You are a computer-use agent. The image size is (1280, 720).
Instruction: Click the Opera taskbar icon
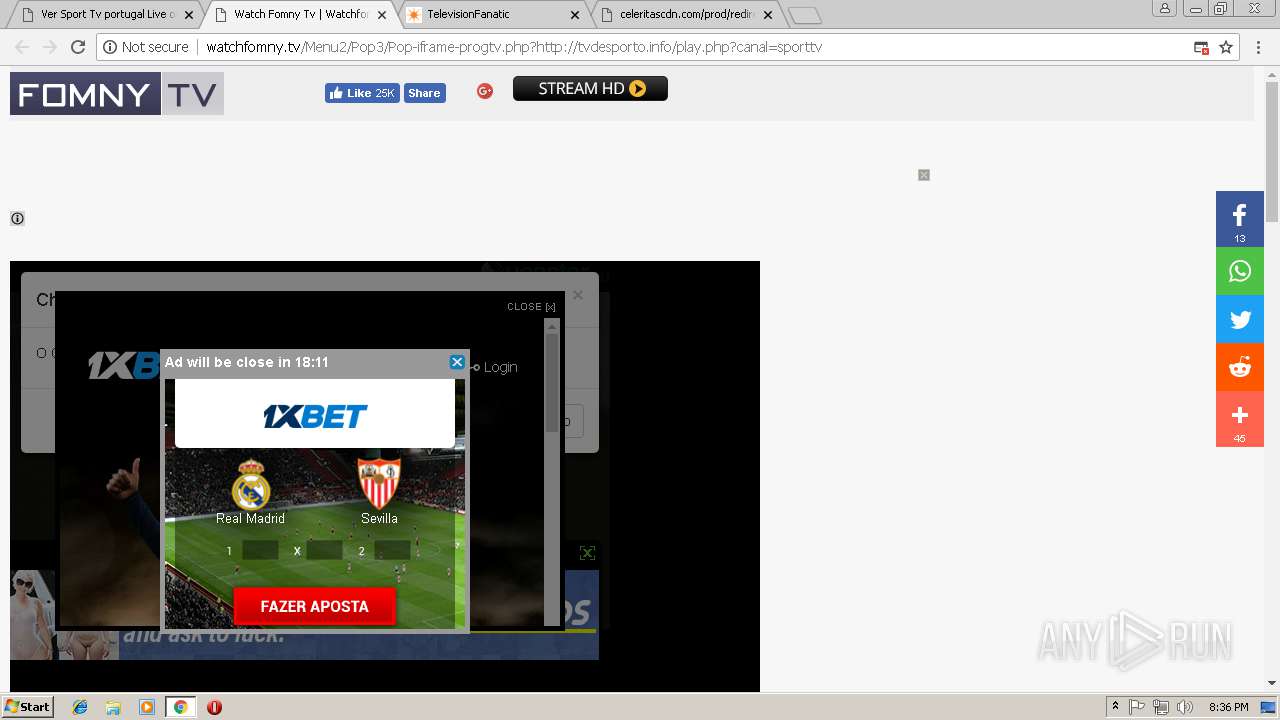[214, 707]
